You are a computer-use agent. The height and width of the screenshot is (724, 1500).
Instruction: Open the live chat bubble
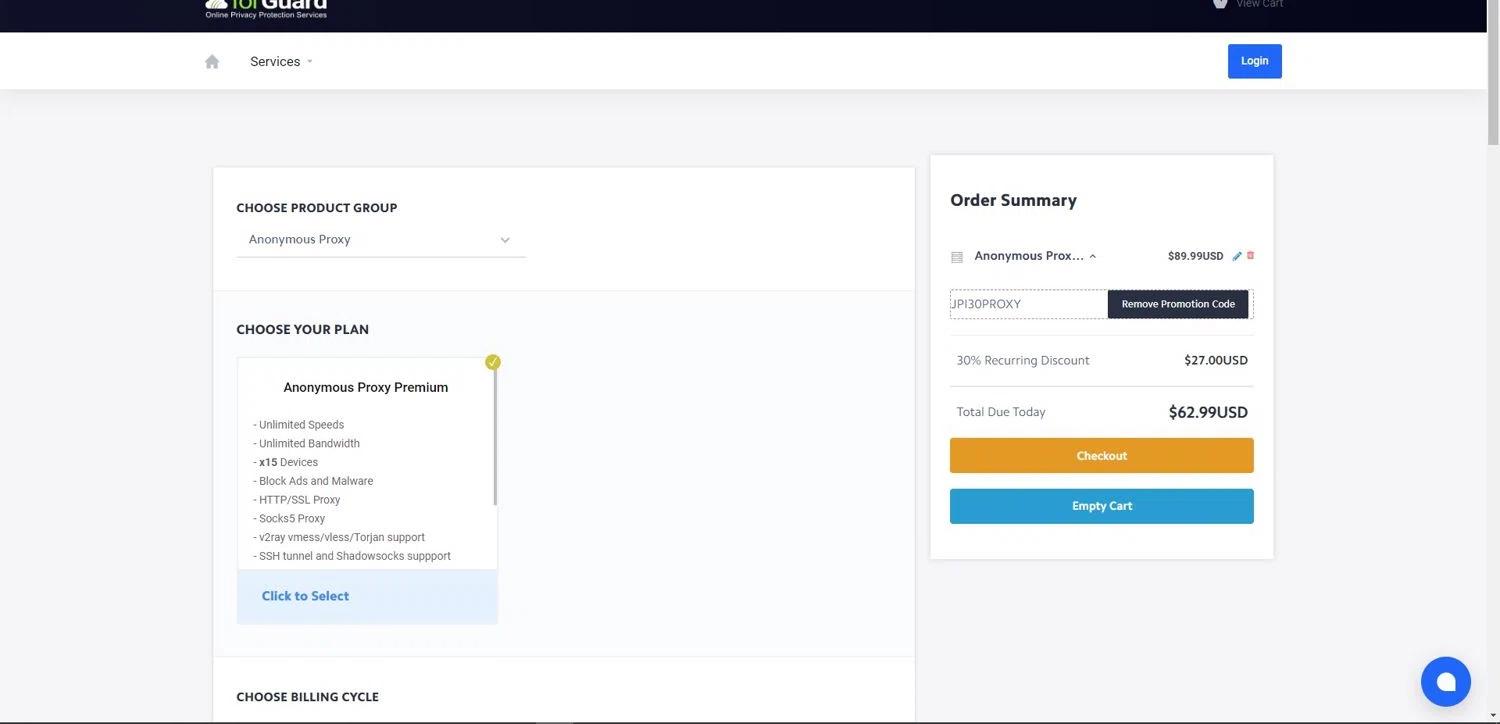click(x=1446, y=682)
